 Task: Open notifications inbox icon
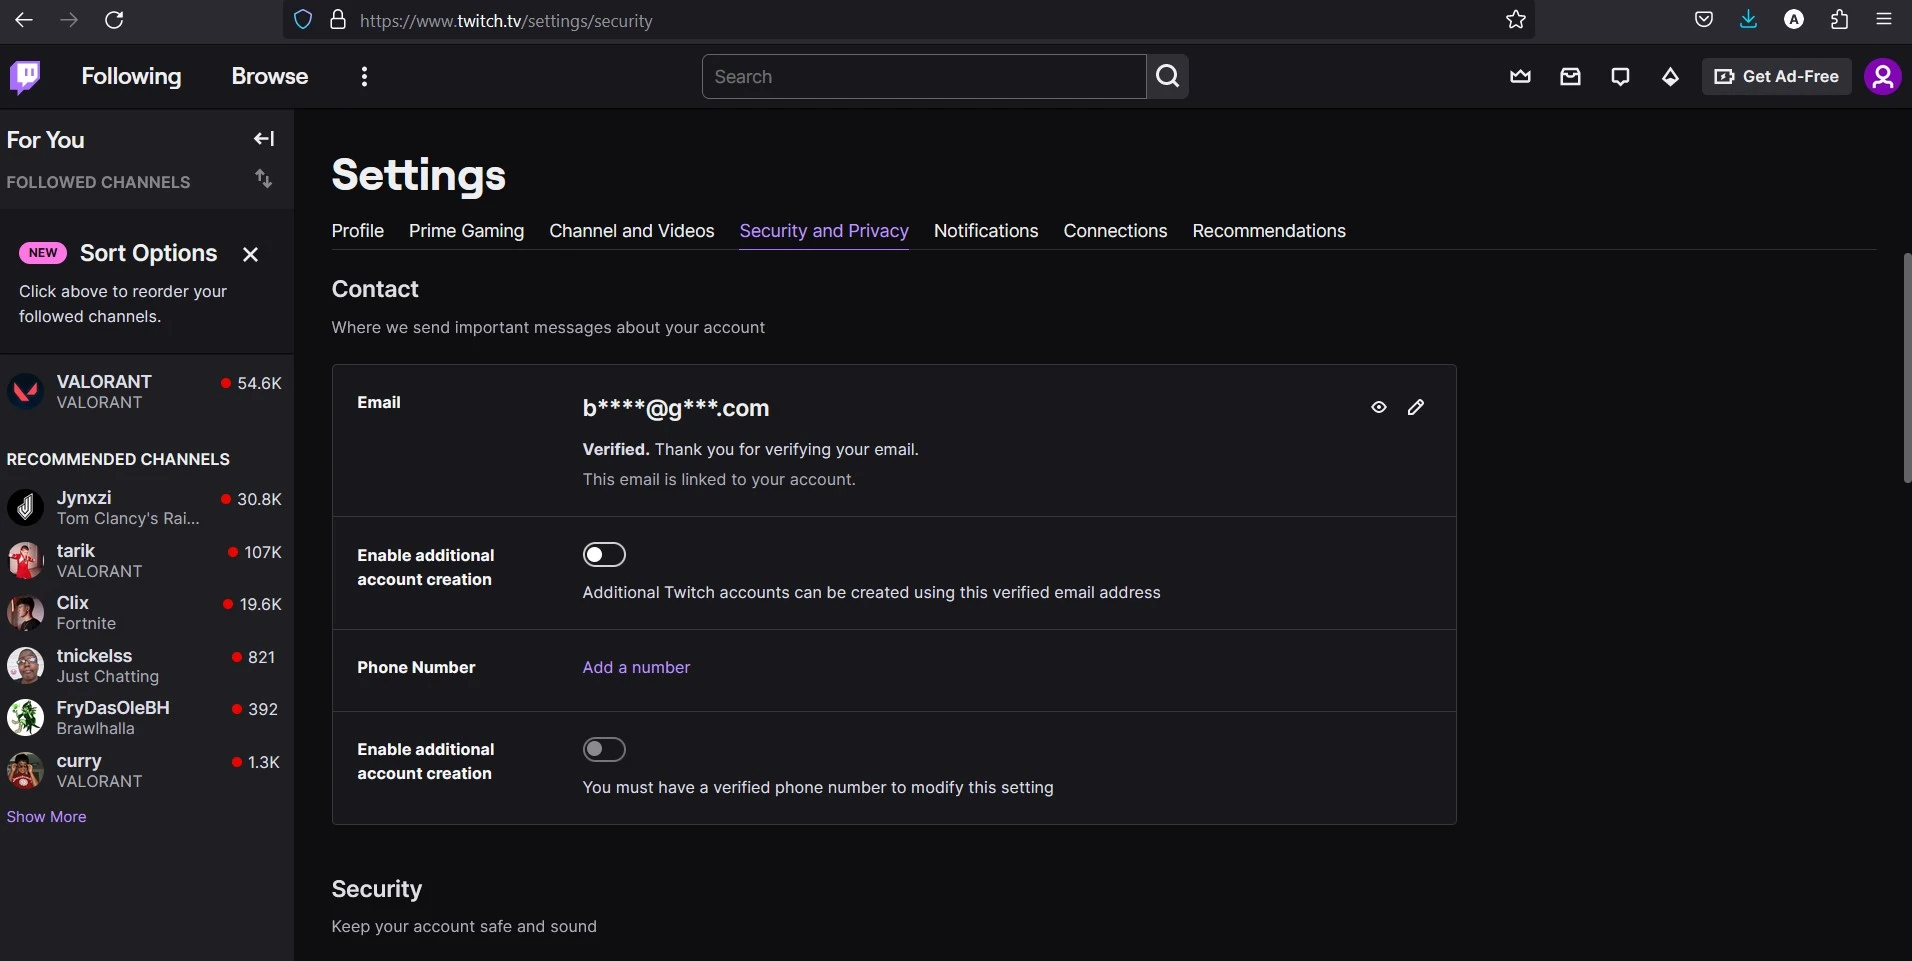[1571, 77]
